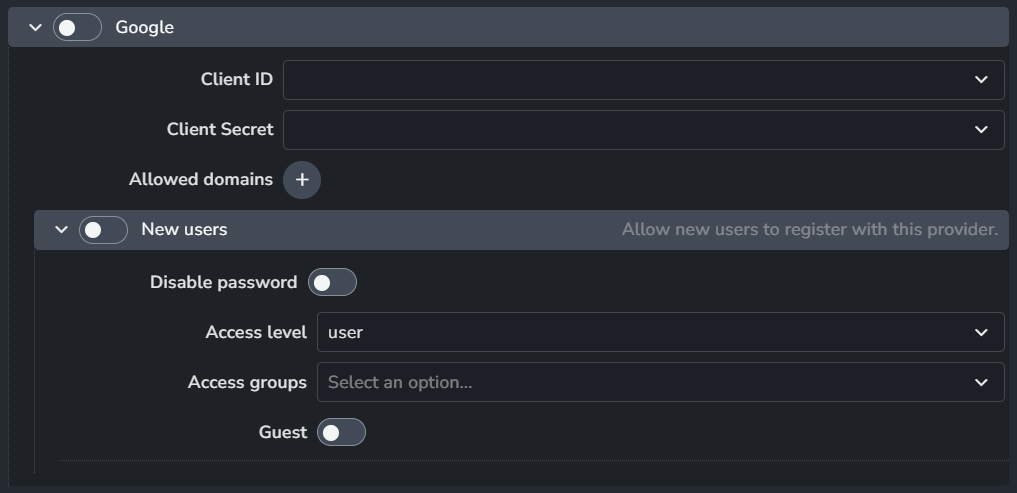Add an allowed domain with plus icon
1017x493 pixels.
[x=302, y=180]
